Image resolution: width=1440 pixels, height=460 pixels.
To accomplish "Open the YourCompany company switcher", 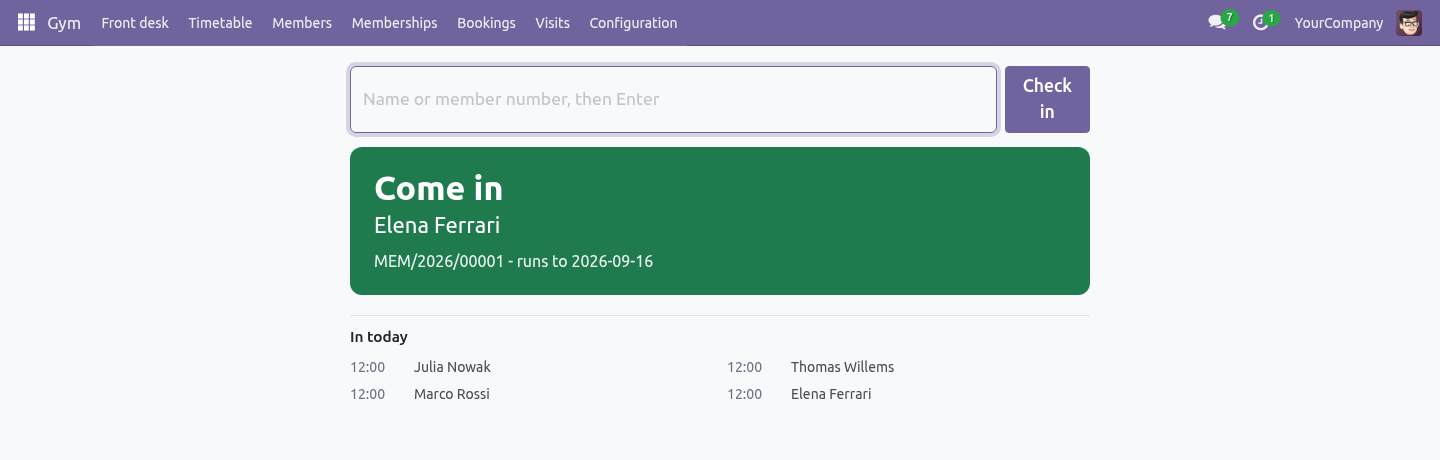I will tap(1339, 22).
